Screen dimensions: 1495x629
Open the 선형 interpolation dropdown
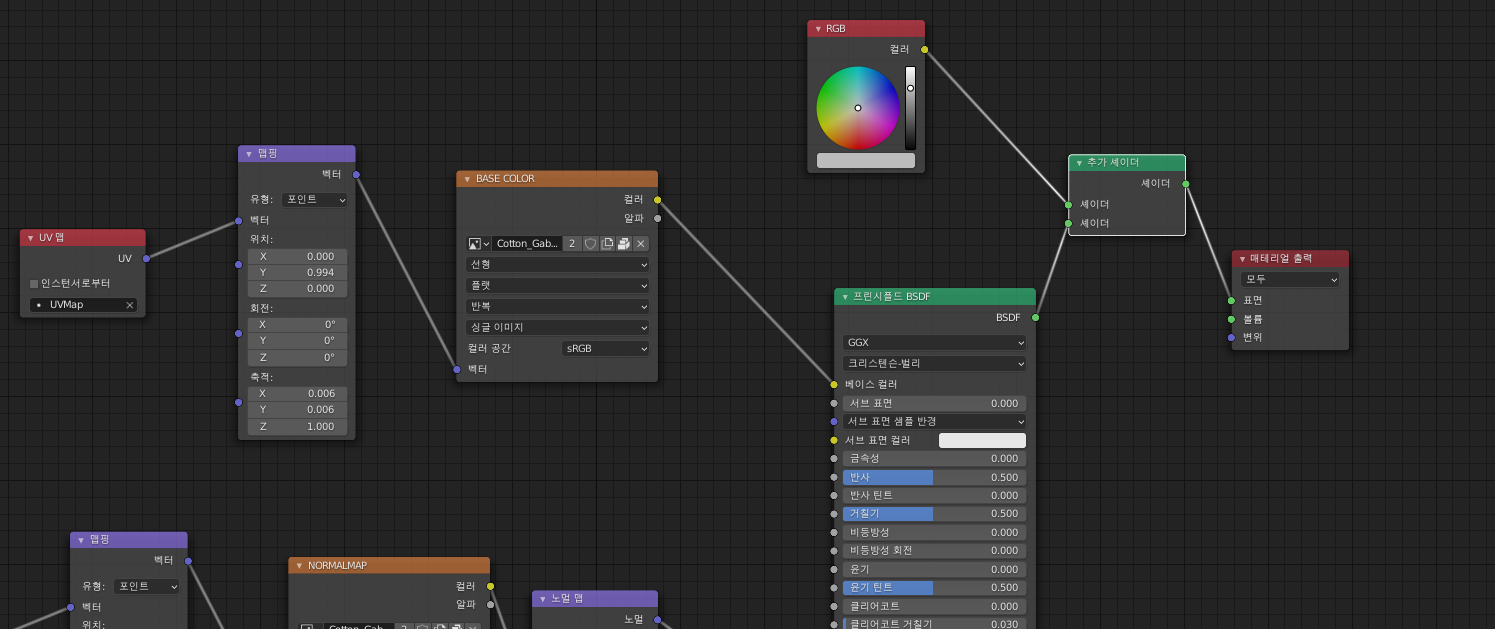(x=557, y=264)
